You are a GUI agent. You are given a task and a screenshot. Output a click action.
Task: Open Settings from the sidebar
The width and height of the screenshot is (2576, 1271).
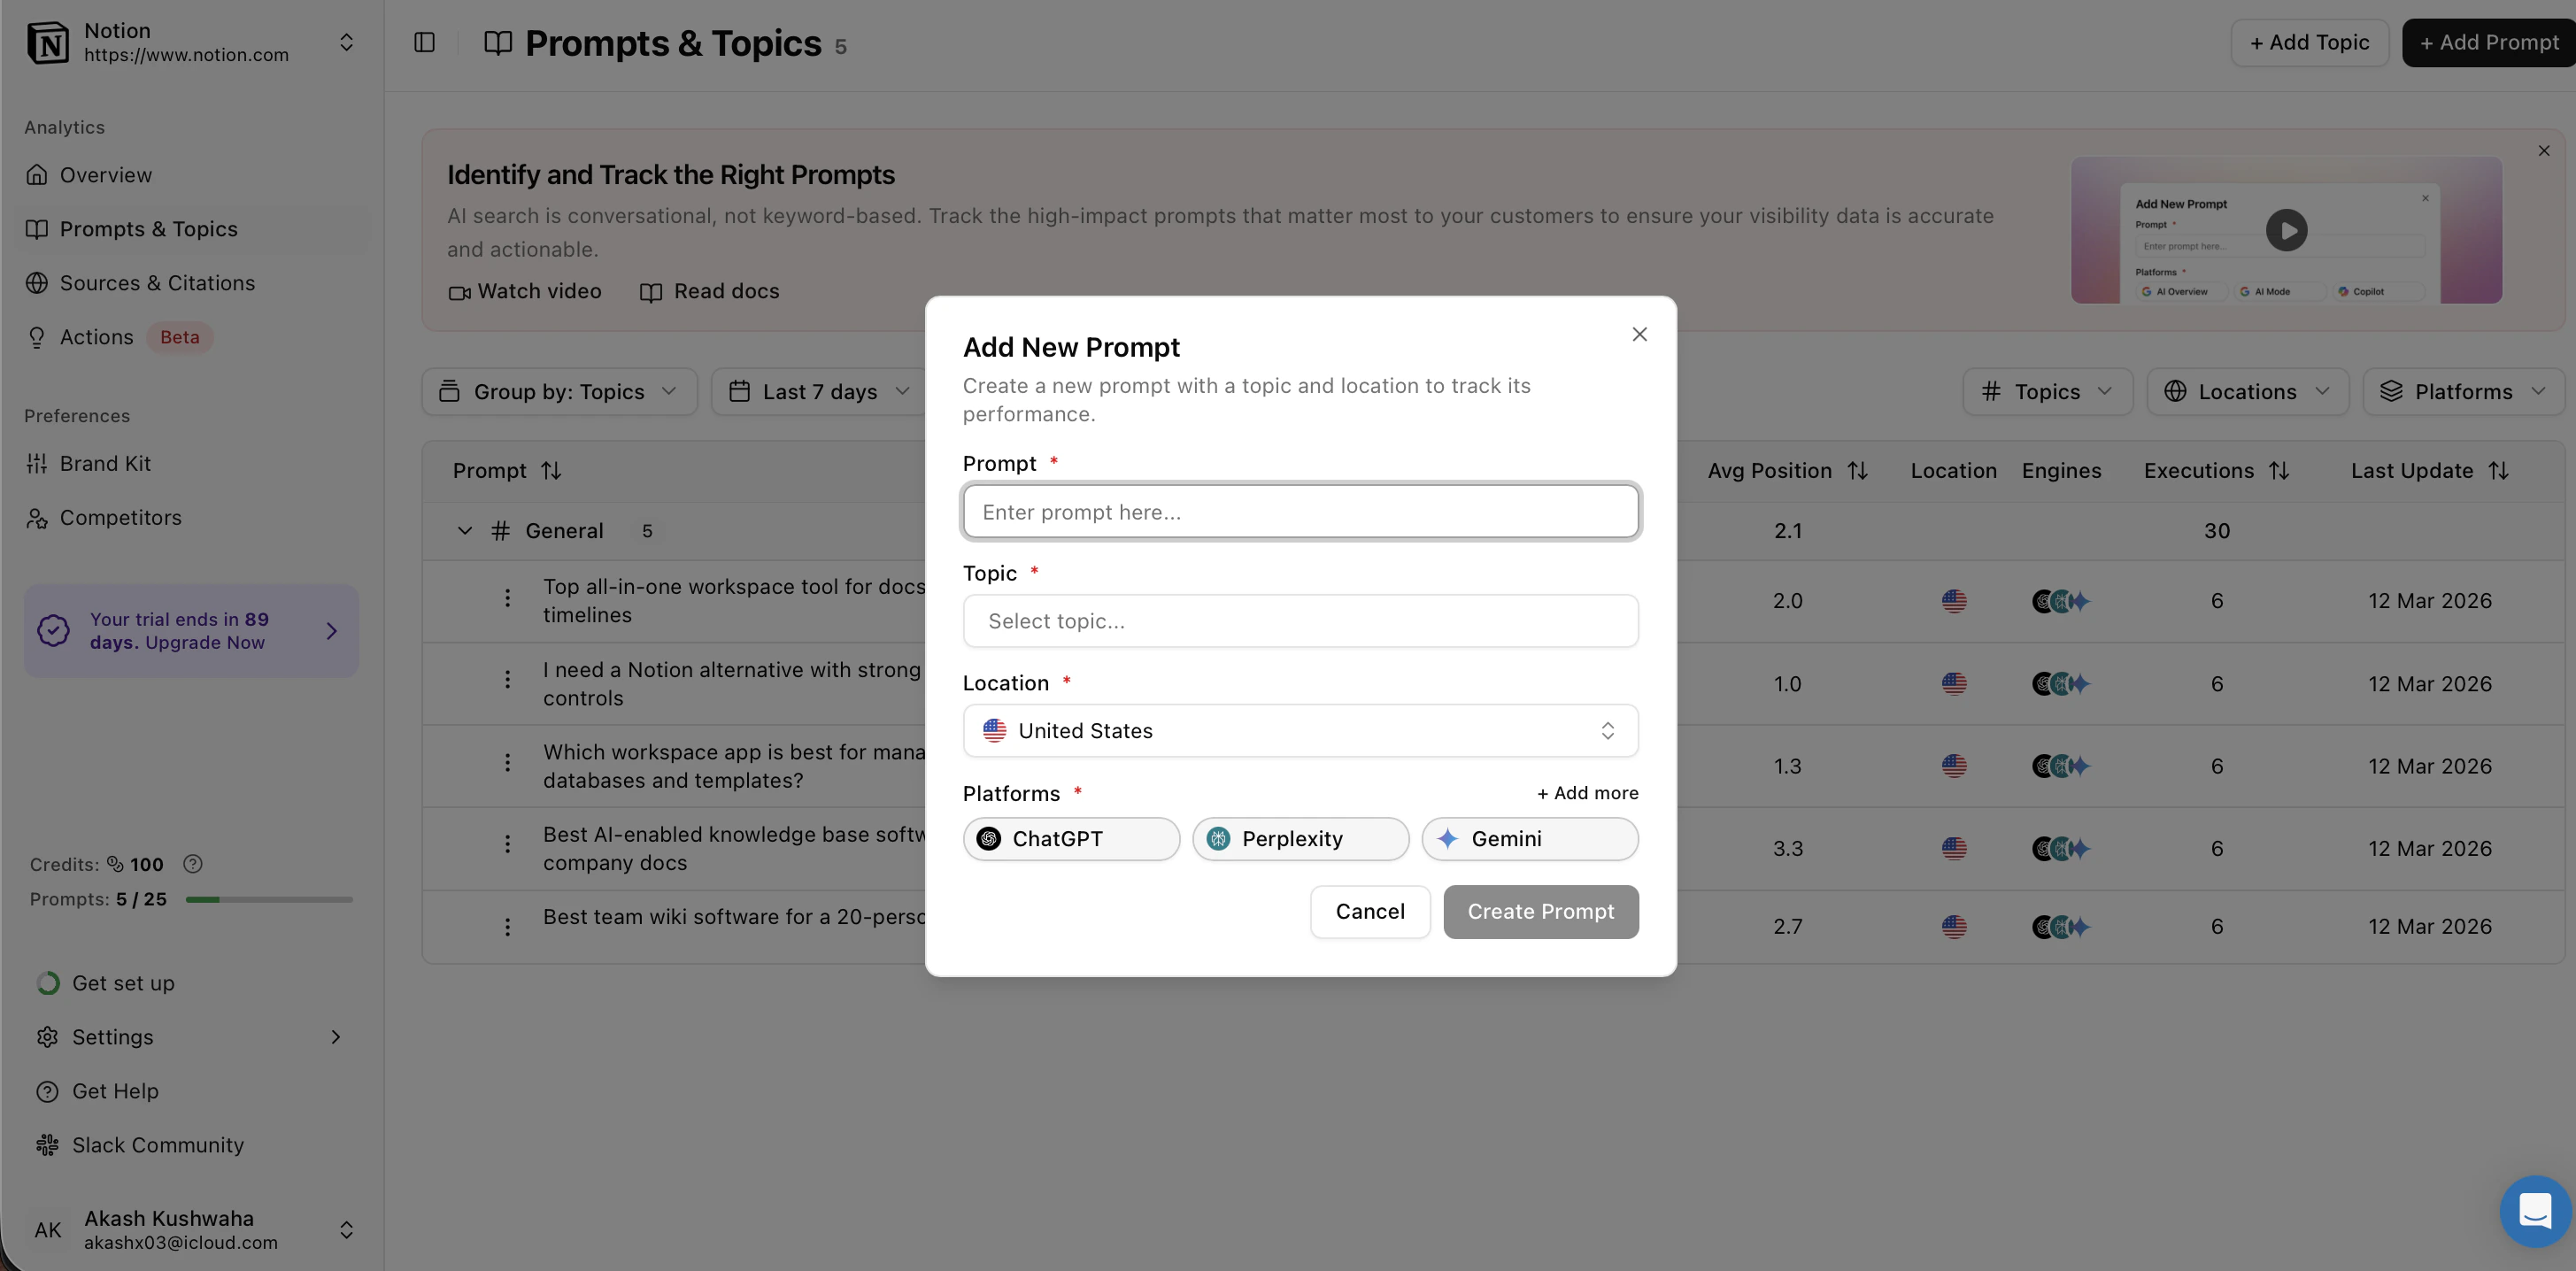112,1037
